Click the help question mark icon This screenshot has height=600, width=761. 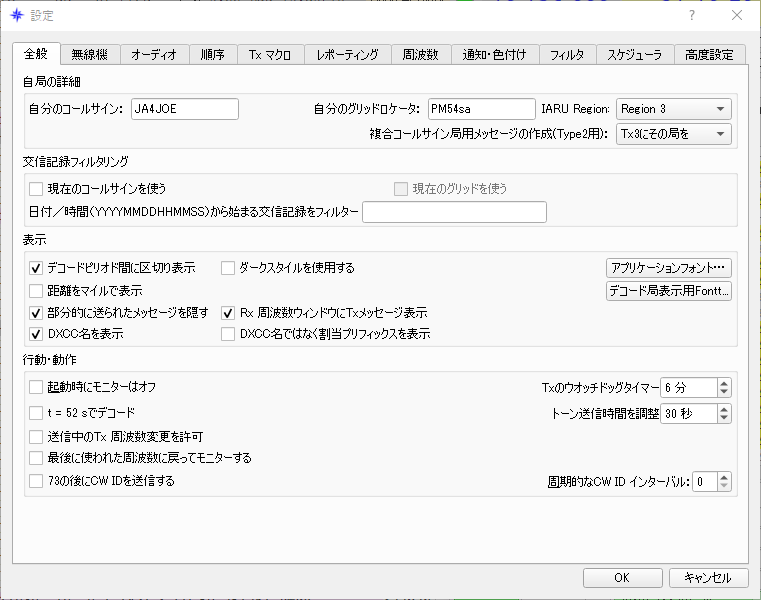[x=692, y=16]
